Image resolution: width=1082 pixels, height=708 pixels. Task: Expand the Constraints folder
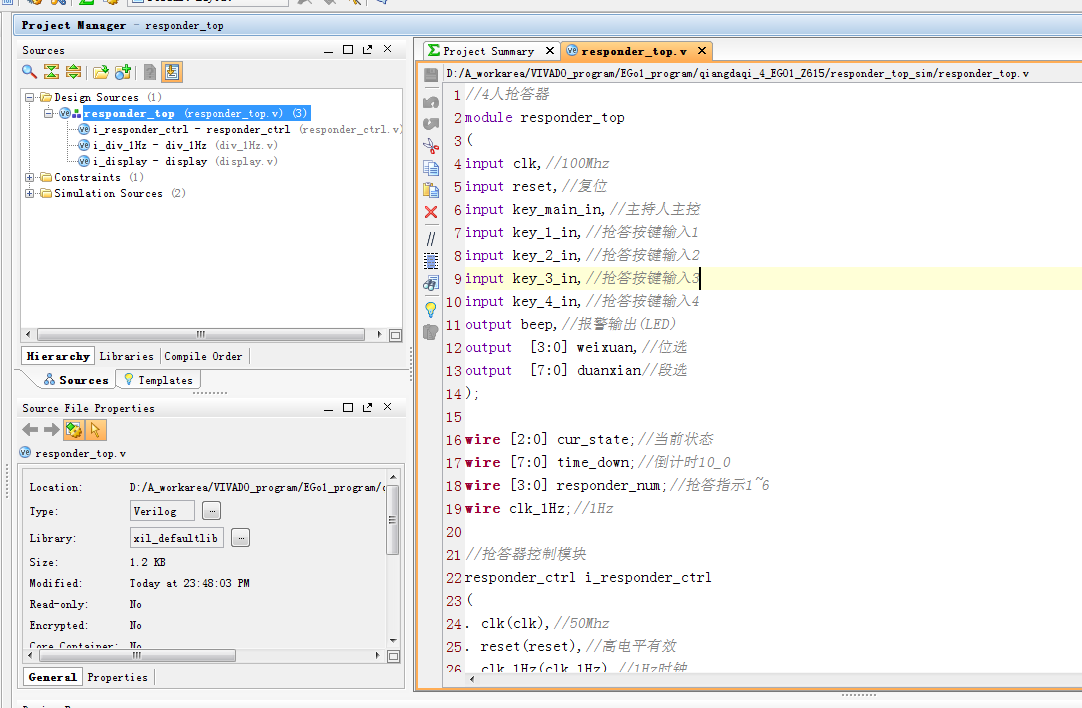click(30, 177)
